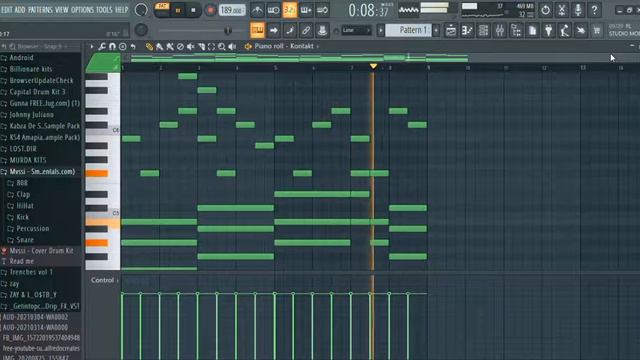
Task: Toggle wait for input to start
Action: (273, 10)
